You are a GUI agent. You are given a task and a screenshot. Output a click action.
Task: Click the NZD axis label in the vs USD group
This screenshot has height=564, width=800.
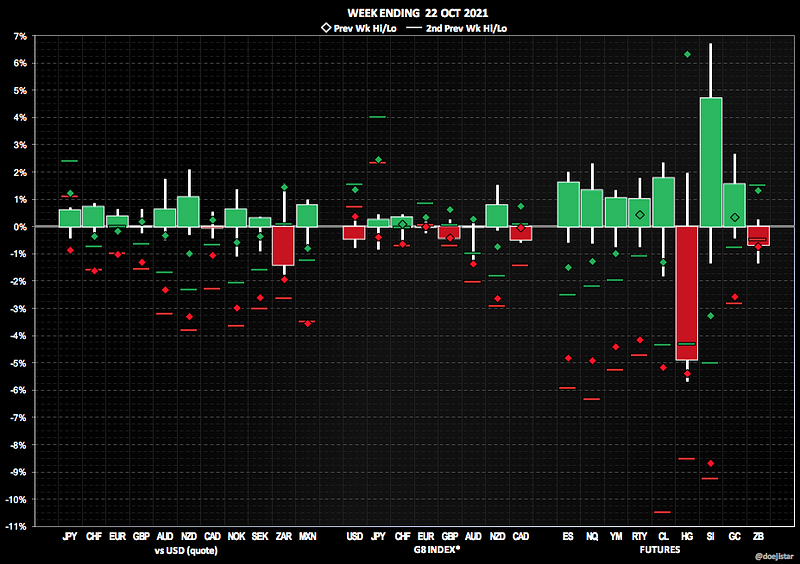pos(189,536)
